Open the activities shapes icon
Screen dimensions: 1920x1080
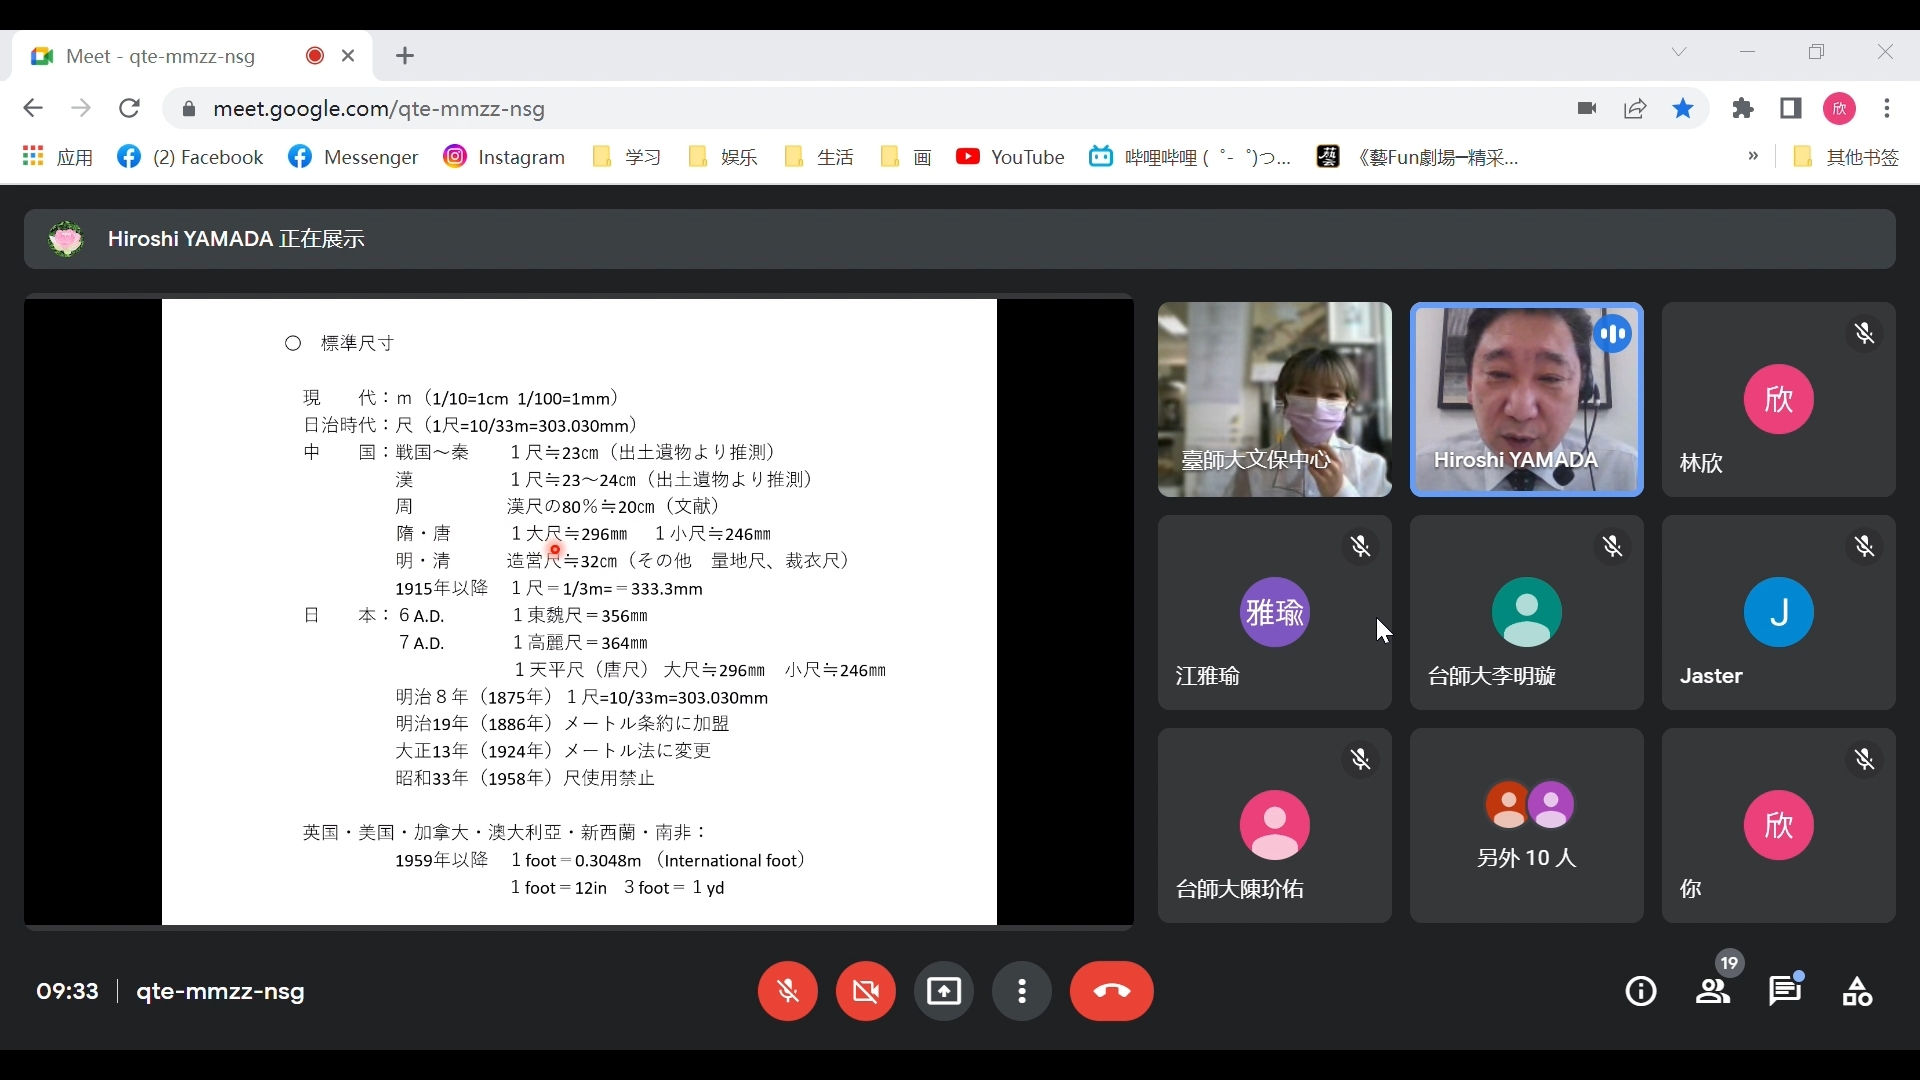tap(1858, 992)
